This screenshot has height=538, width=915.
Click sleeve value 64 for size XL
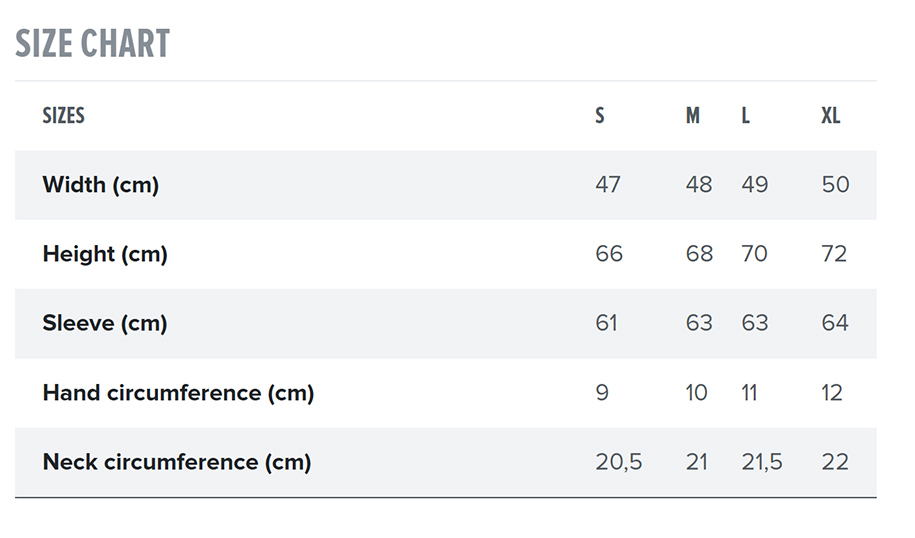tap(835, 323)
